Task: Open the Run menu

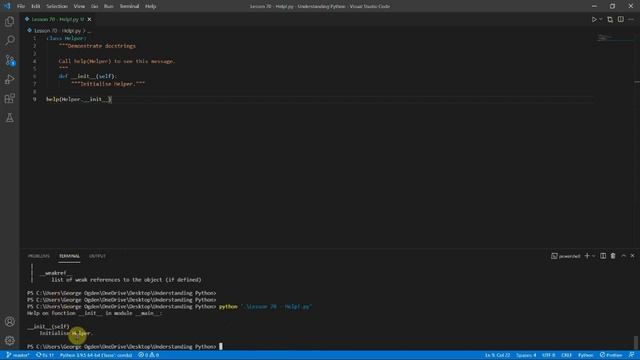Action: tap(109, 6)
